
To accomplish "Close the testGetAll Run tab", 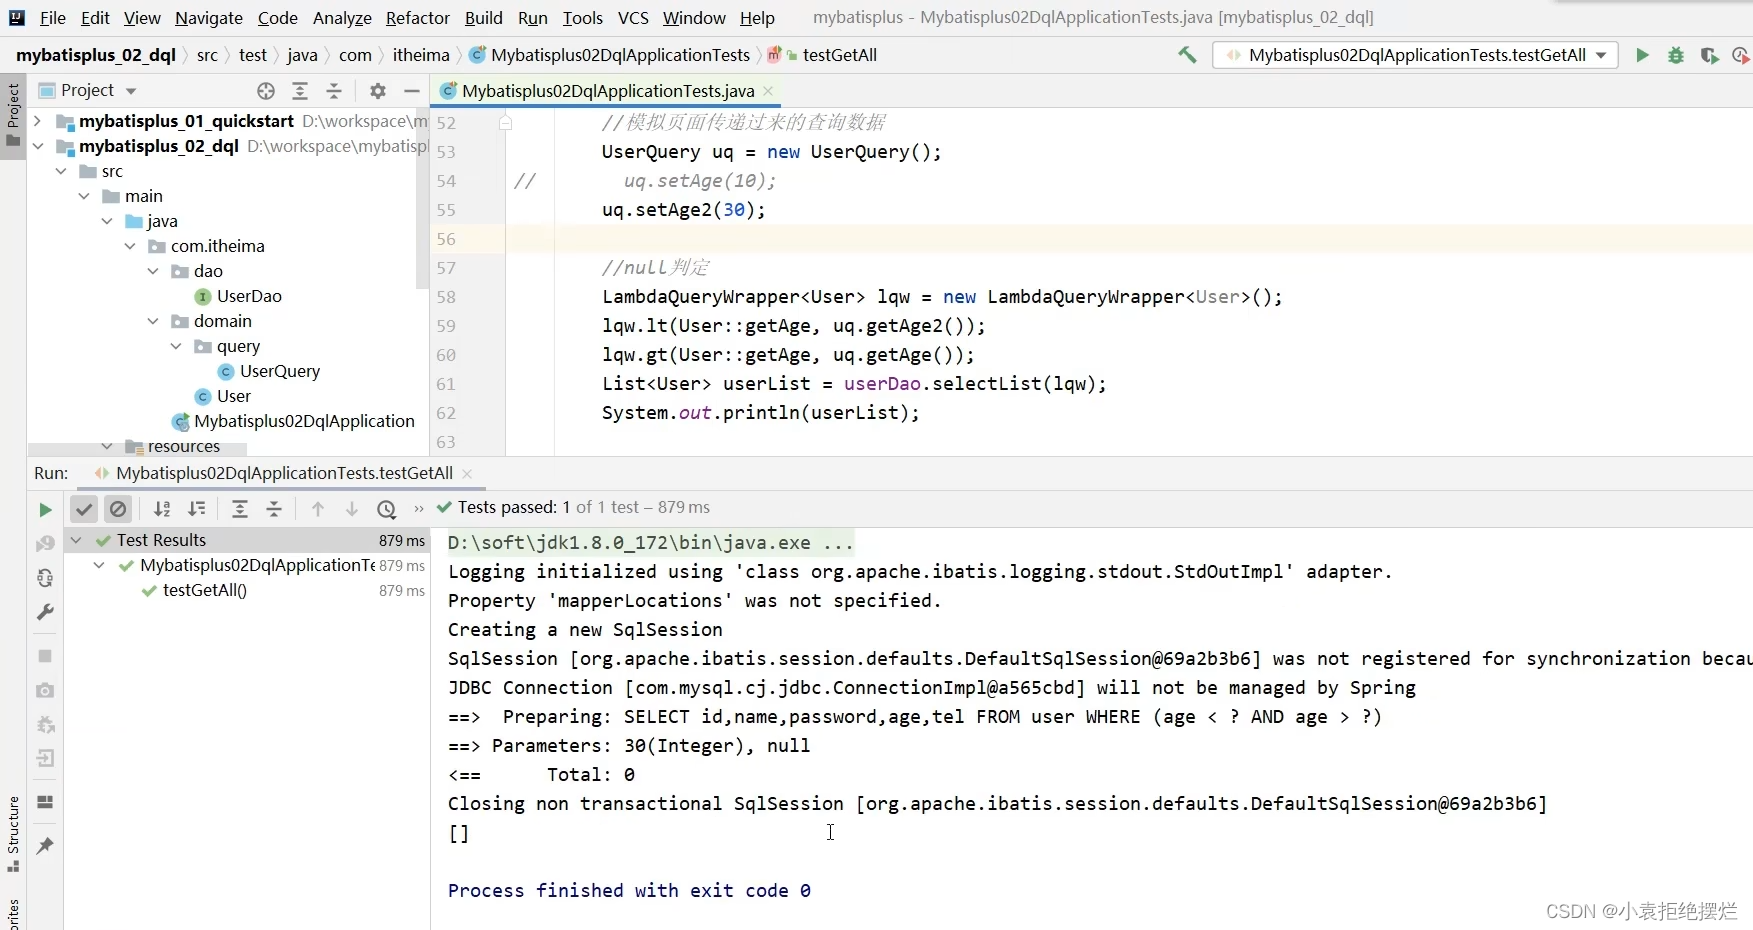I will (x=467, y=473).
